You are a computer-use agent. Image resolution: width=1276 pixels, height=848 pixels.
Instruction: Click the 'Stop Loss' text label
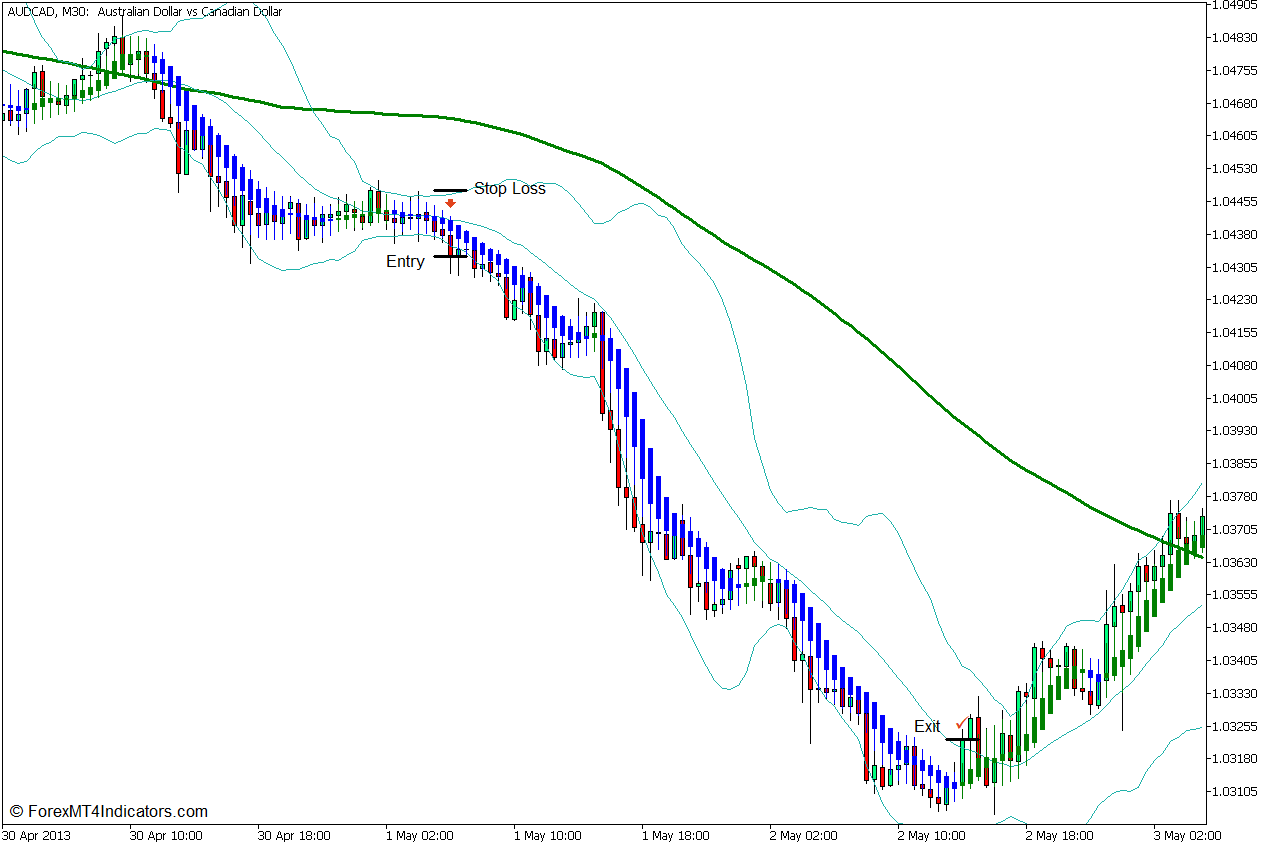[x=511, y=187]
